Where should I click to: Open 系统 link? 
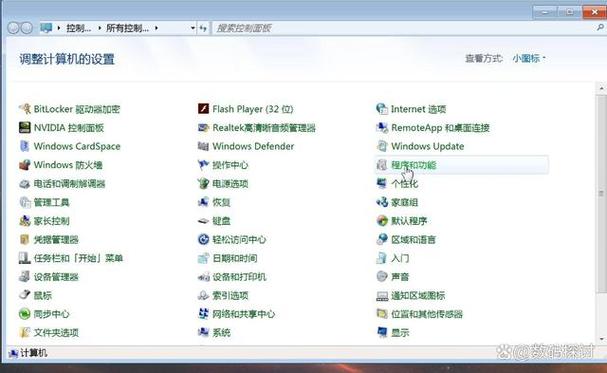click(x=221, y=332)
